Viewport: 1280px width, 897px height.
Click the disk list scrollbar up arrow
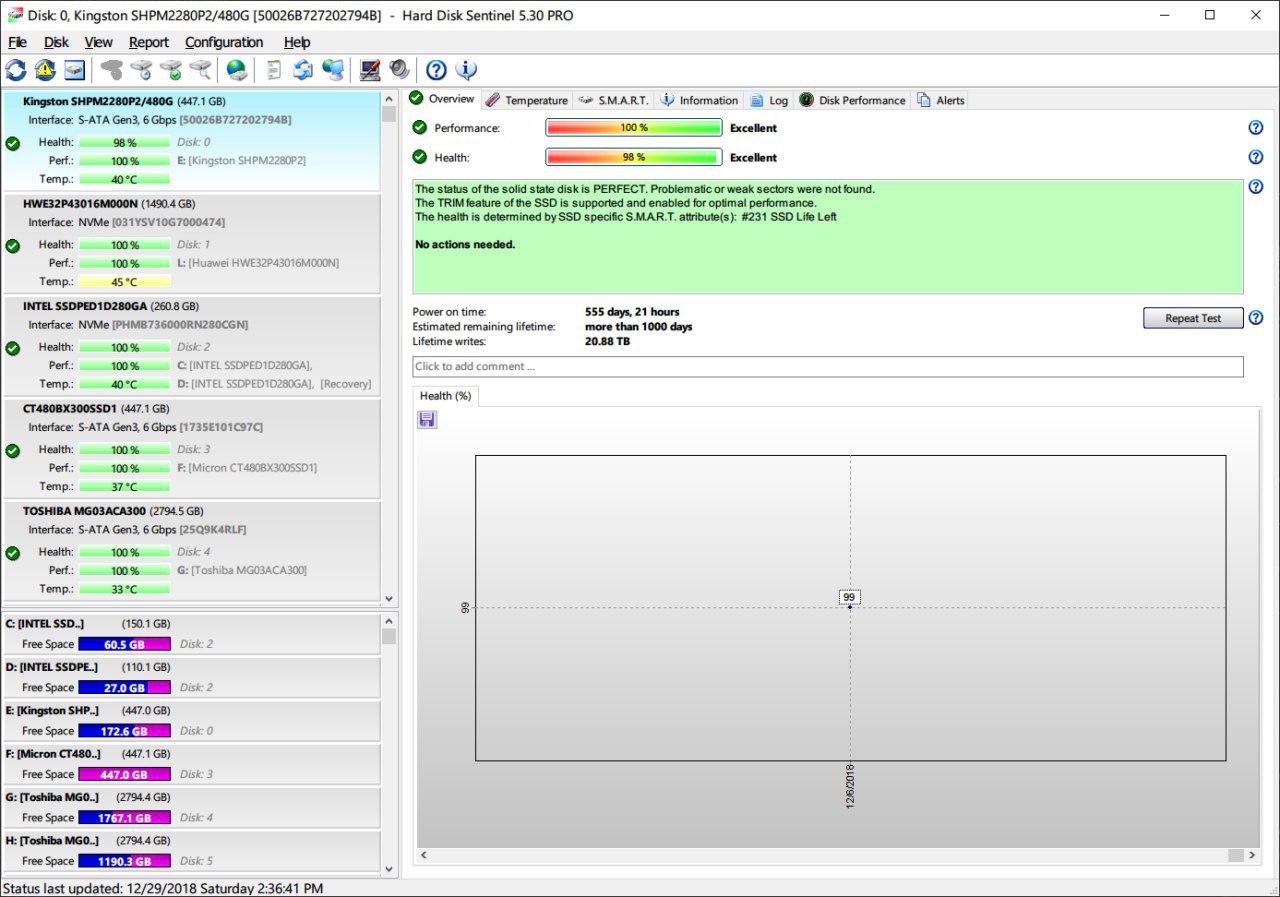coord(389,98)
